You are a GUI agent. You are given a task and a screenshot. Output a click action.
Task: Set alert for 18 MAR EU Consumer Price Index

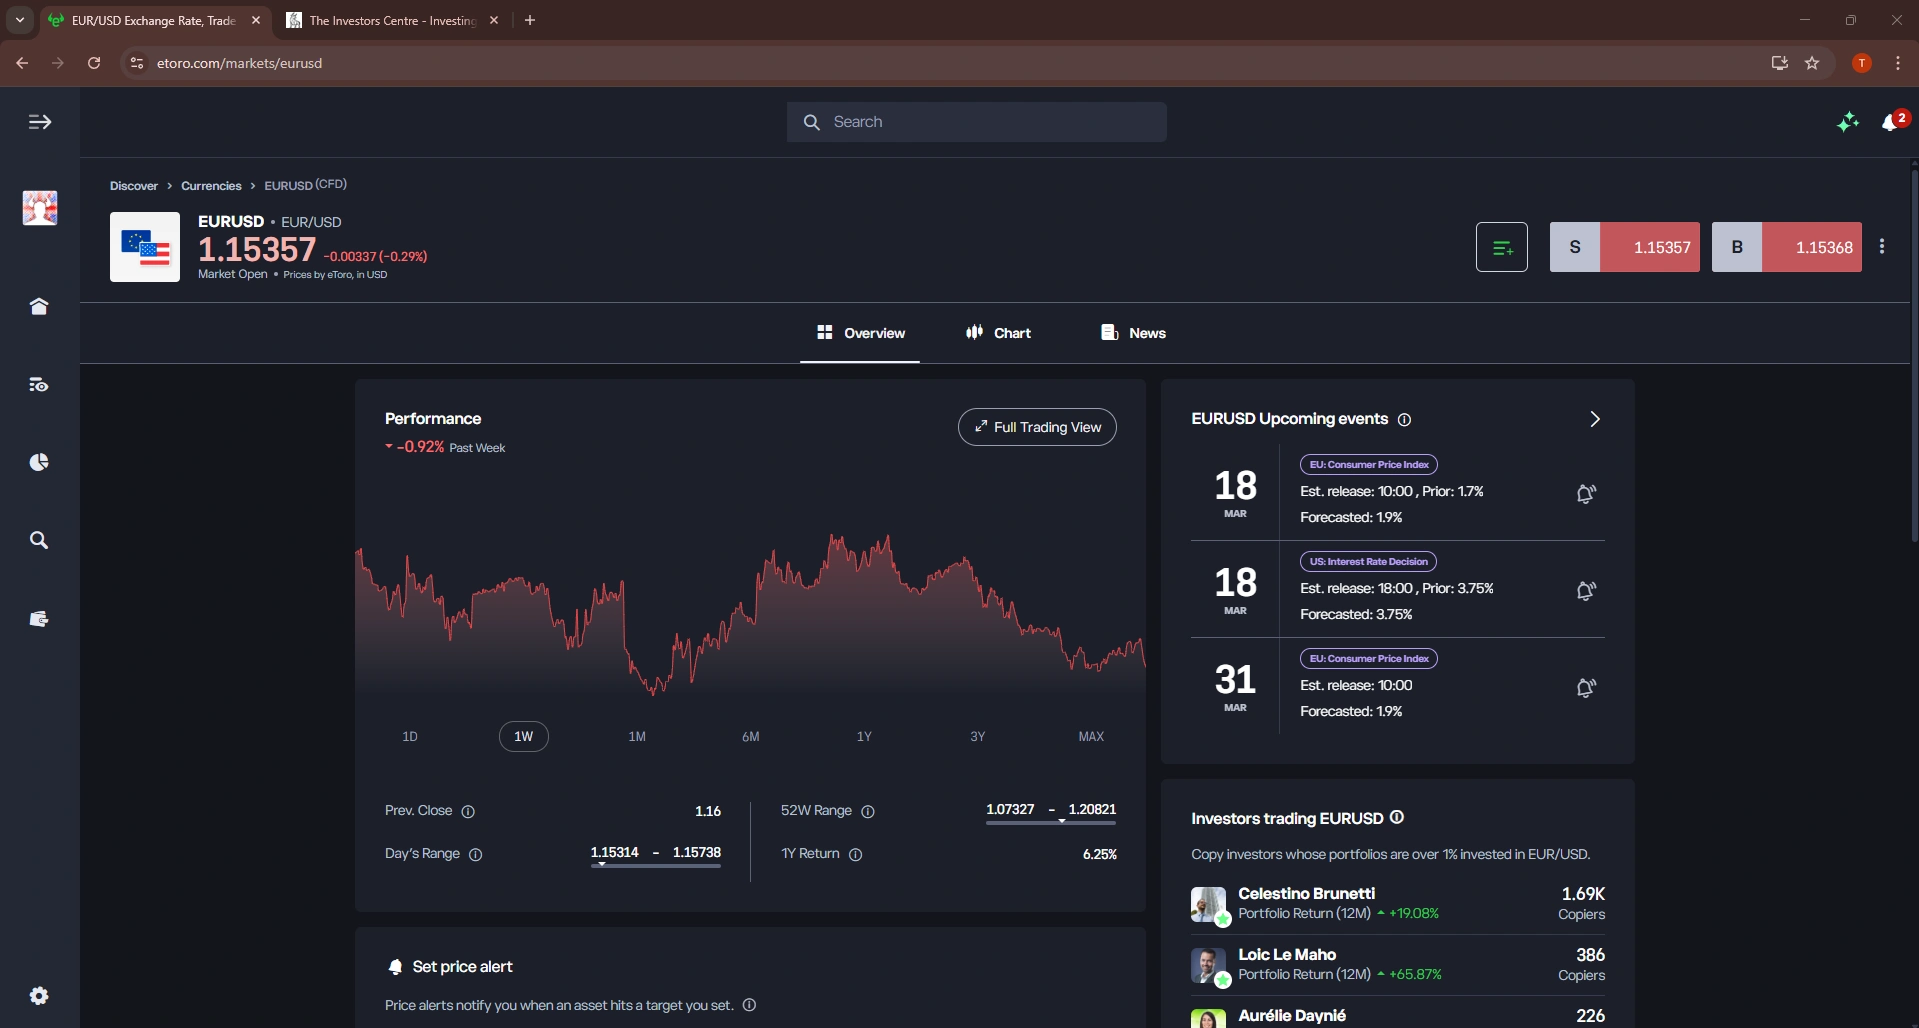coord(1586,493)
